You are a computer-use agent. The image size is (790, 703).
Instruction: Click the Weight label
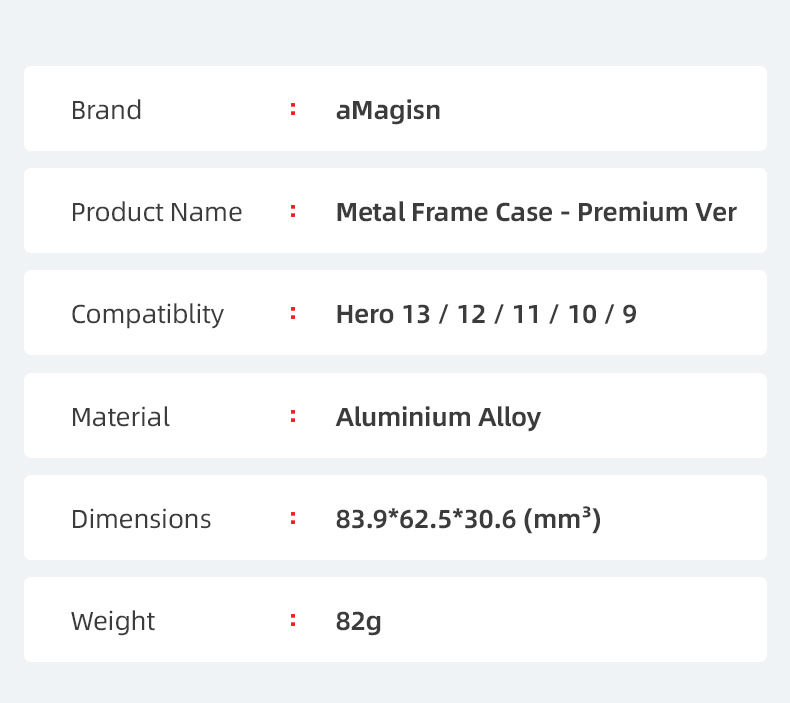click(x=113, y=621)
